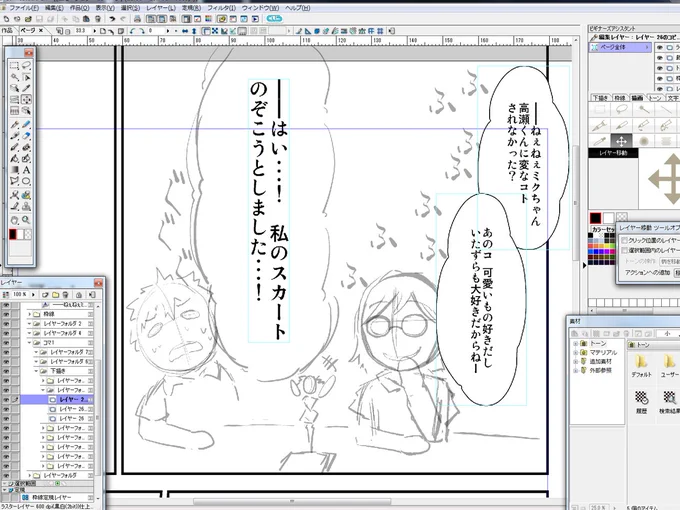This screenshot has height=510, width=680.
Task: Click ページ全体 button in assistant panel
Action: click(x=621, y=47)
